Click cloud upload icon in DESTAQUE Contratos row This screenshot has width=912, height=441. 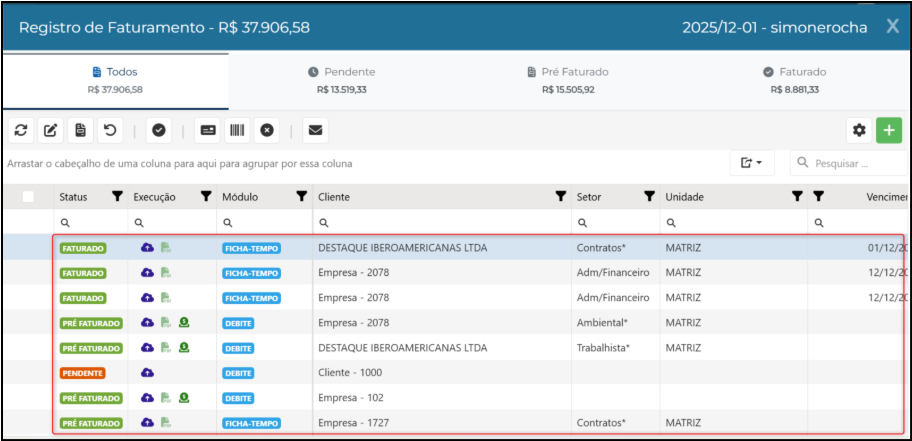pos(148,248)
